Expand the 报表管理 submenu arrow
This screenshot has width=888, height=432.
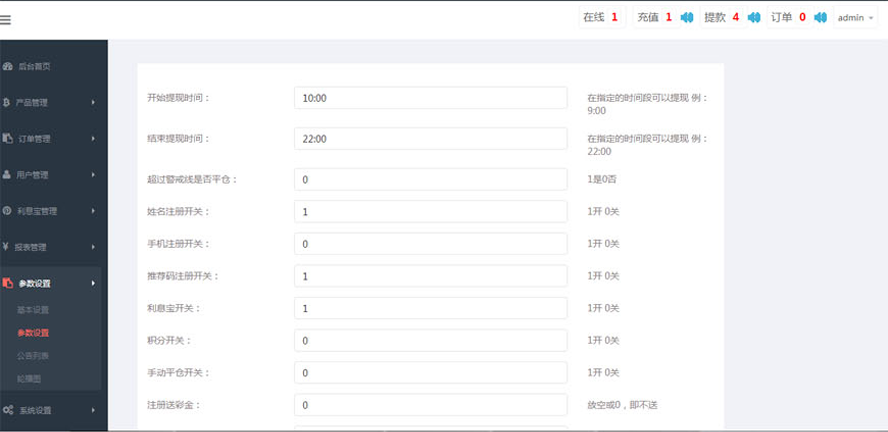(93, 247)
